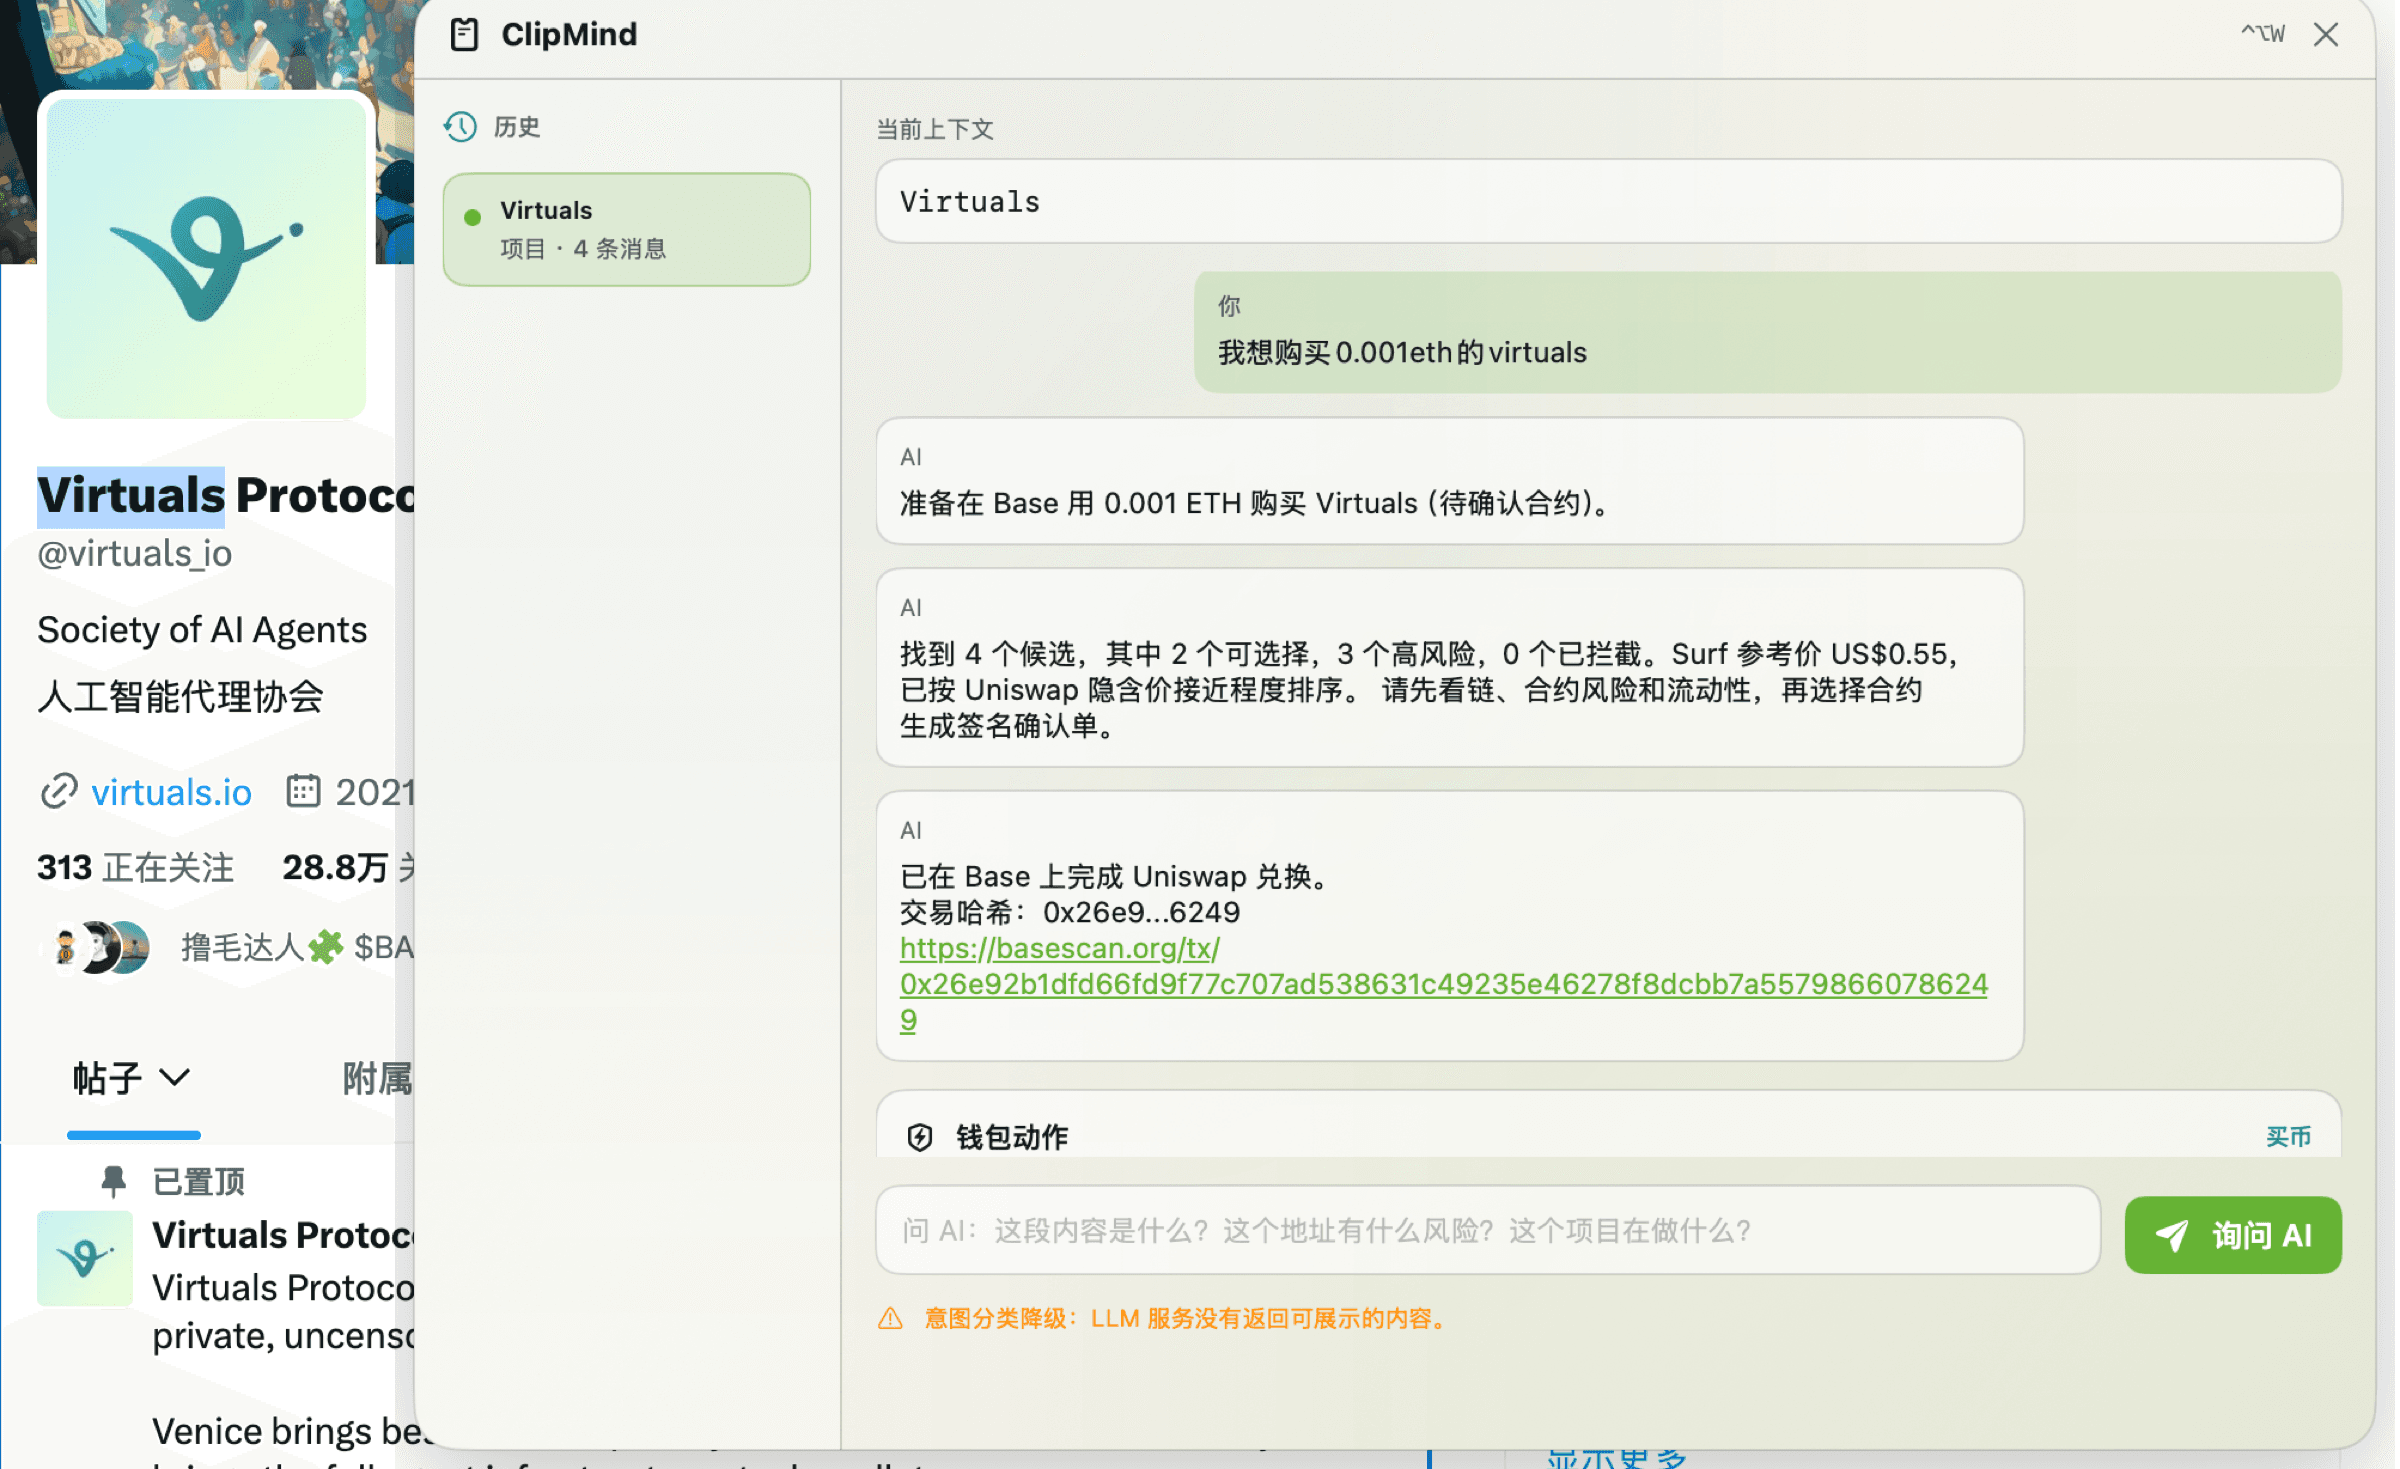Switch to the 附属 tab
The width and height of the screenshot is (2400, 1469).
click(x=377, y=1078)
